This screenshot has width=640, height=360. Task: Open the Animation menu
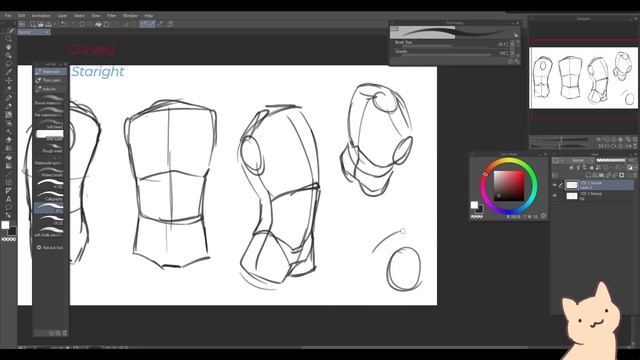[x=41, y=16]
